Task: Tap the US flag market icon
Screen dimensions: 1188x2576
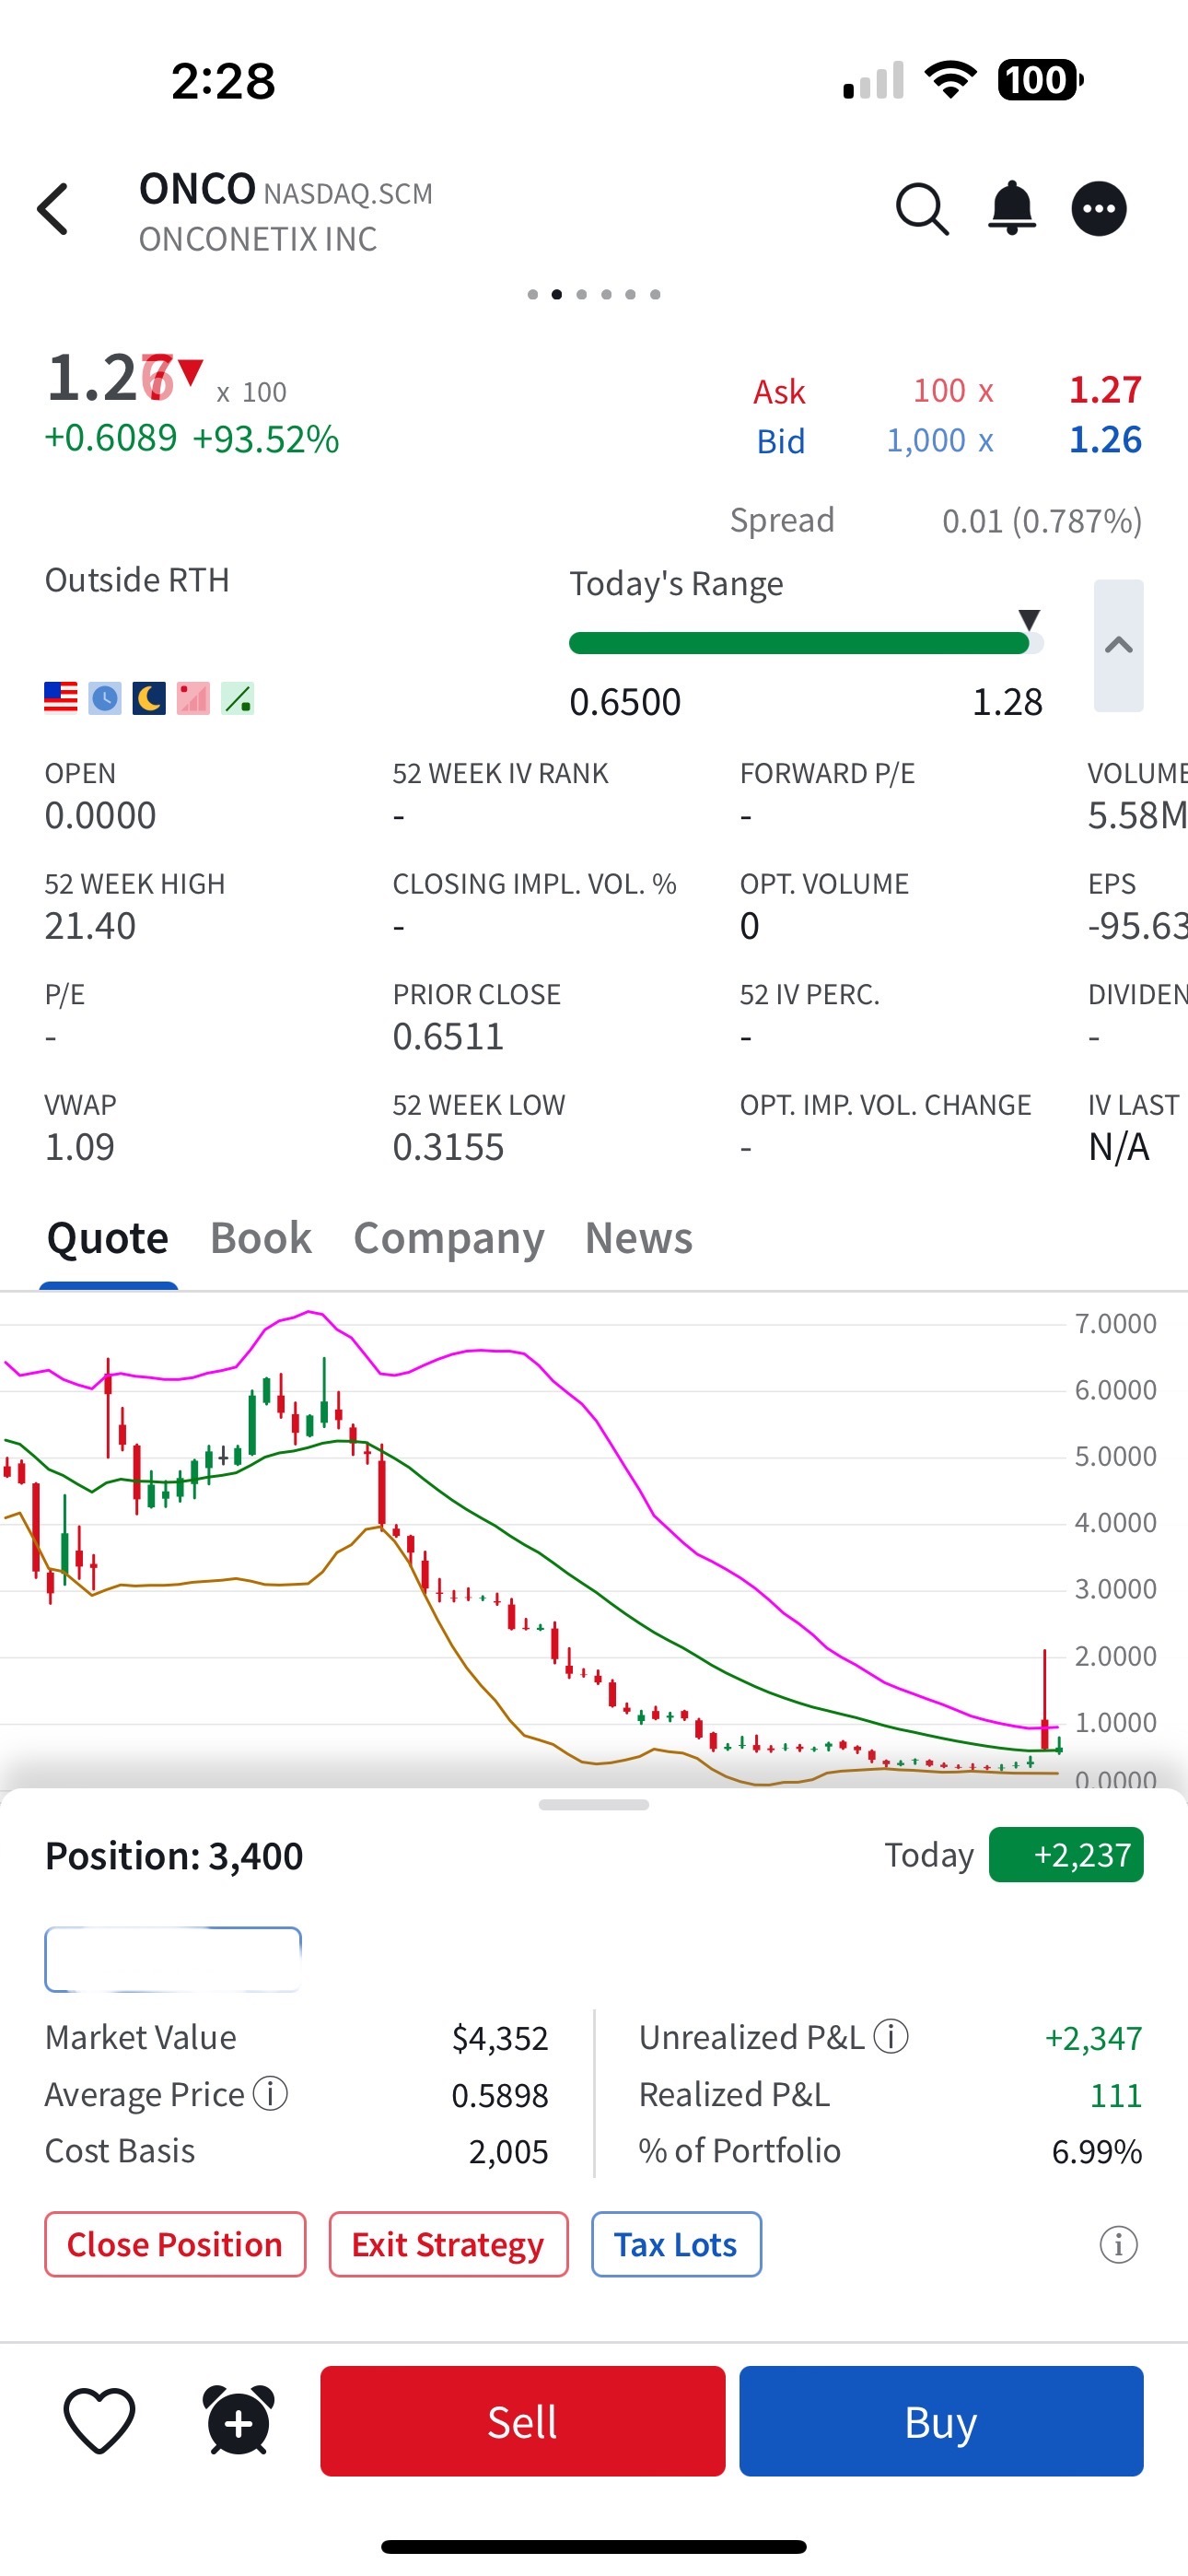Action: 61,697
